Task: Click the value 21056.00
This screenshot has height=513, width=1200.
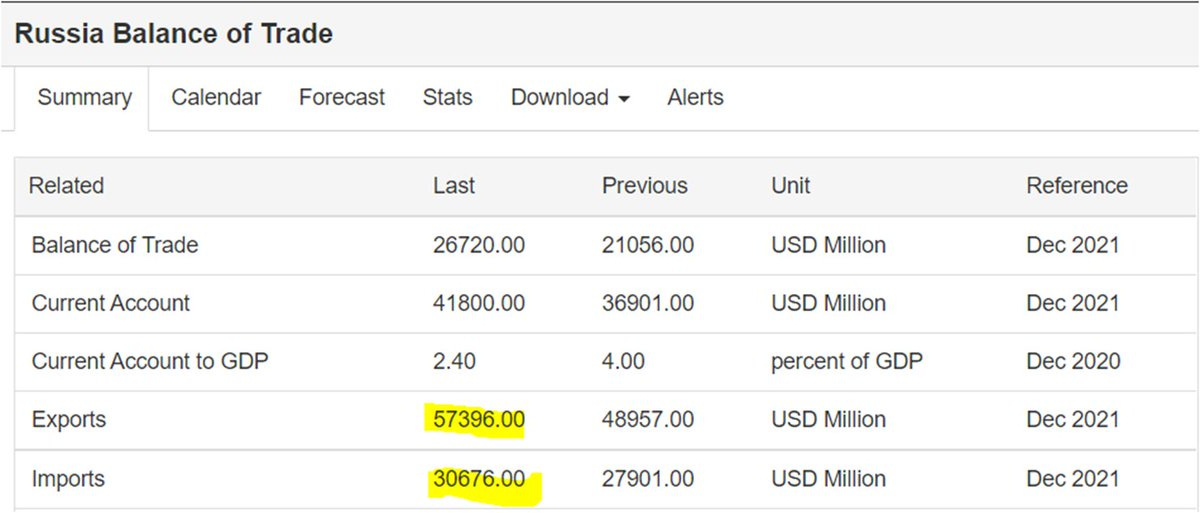Action: (x=648, y=245)
